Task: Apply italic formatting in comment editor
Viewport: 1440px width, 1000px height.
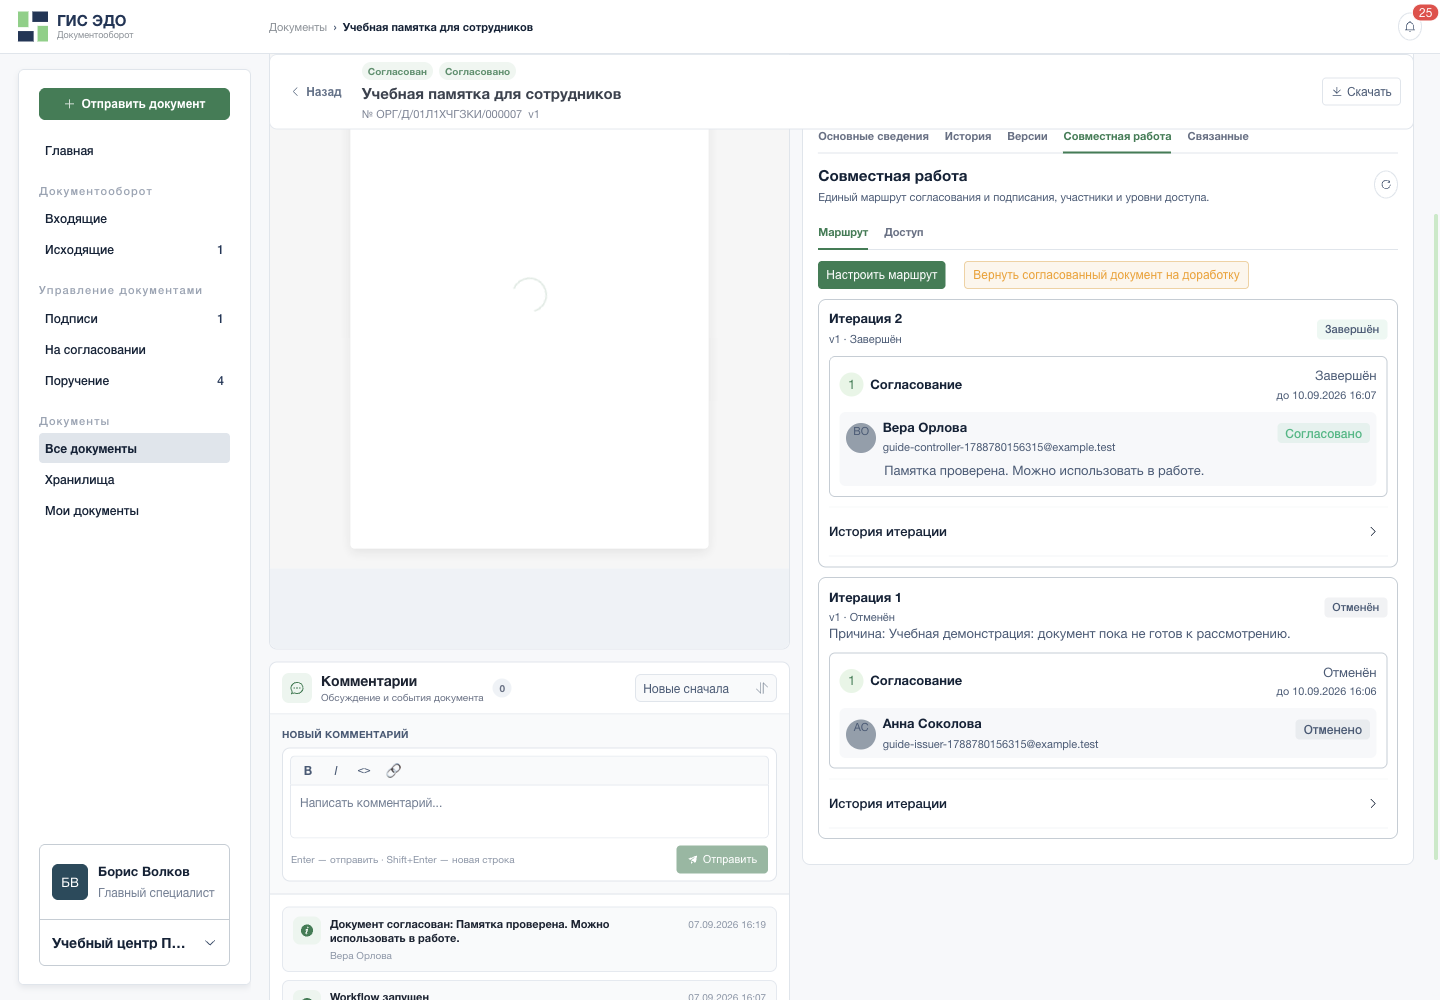Action: pos(336,771)
